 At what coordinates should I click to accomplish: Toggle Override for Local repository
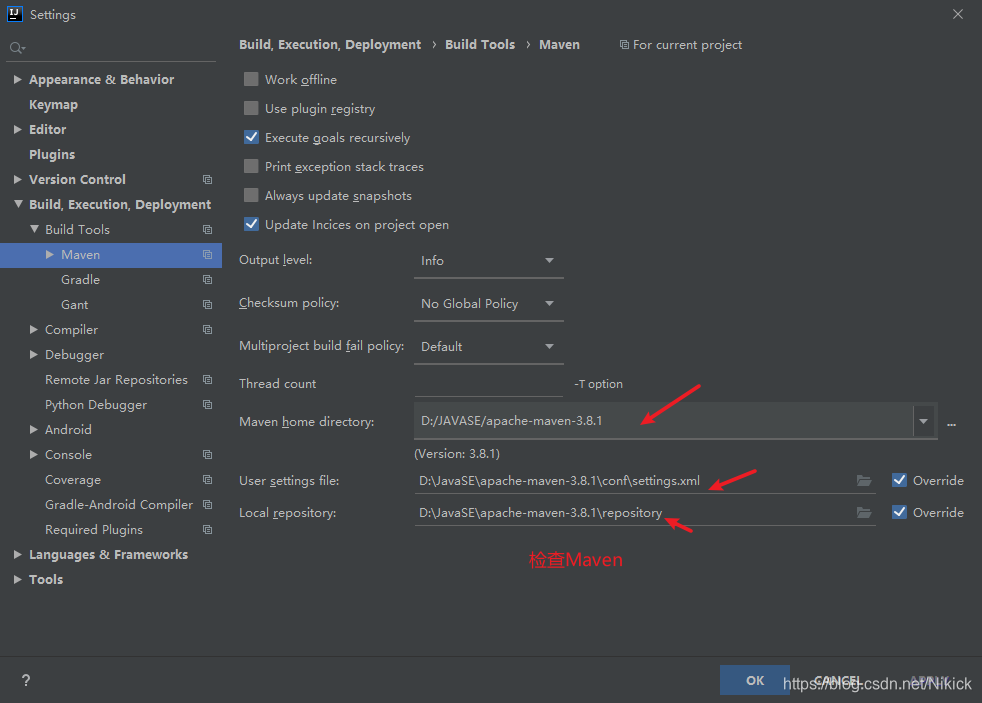[899, 512]
